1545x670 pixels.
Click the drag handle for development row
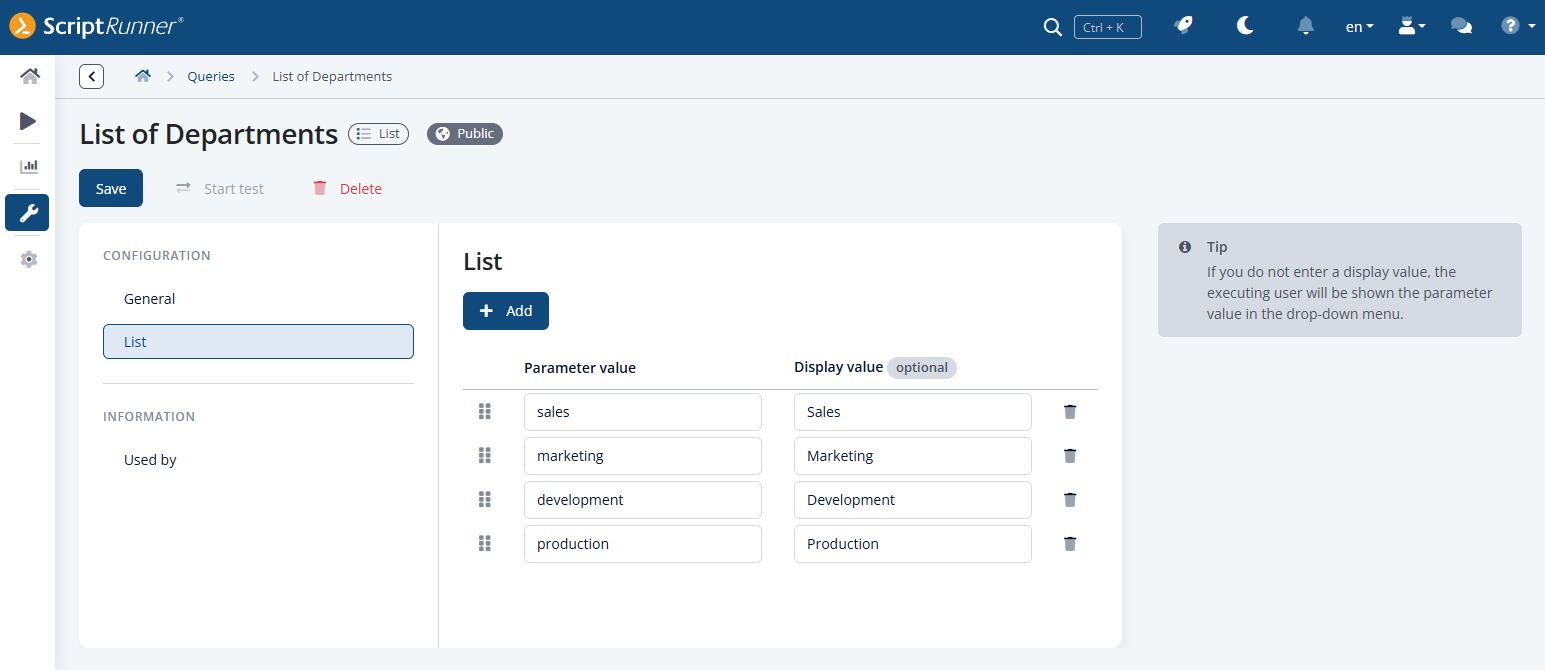coord(485,499)
